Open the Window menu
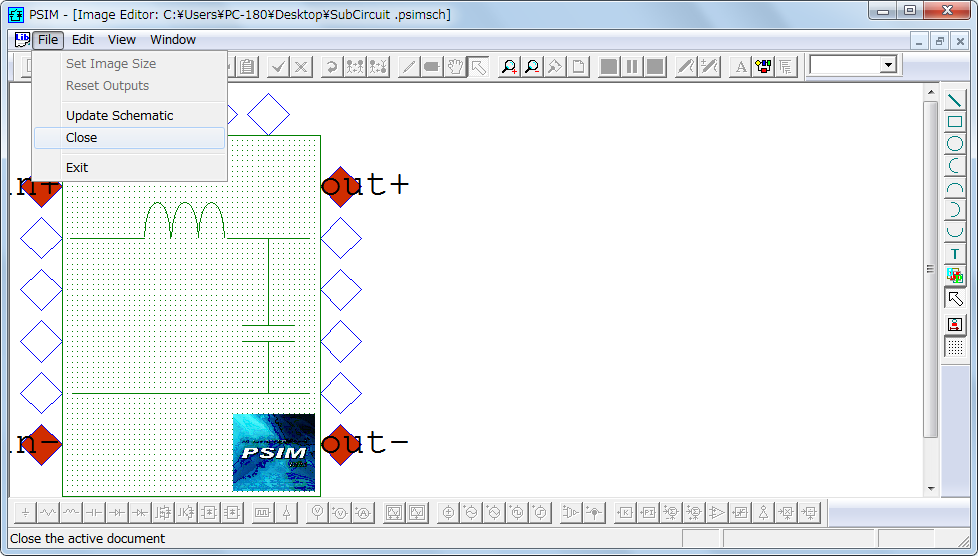This screenshot has width=978, height=556. (x=173, y=39)
